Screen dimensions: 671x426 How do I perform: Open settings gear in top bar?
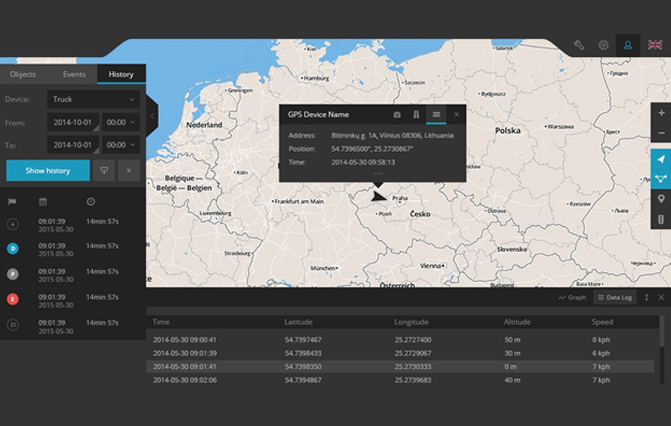pos(603,45)
